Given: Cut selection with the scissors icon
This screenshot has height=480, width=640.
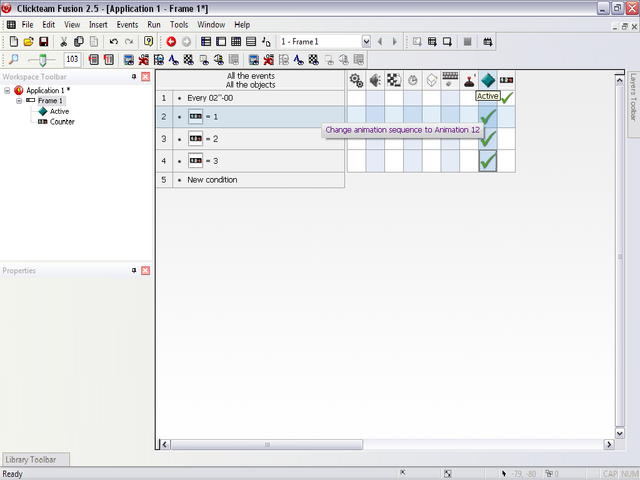Looking at the screenshot, I should click(63, 42).
